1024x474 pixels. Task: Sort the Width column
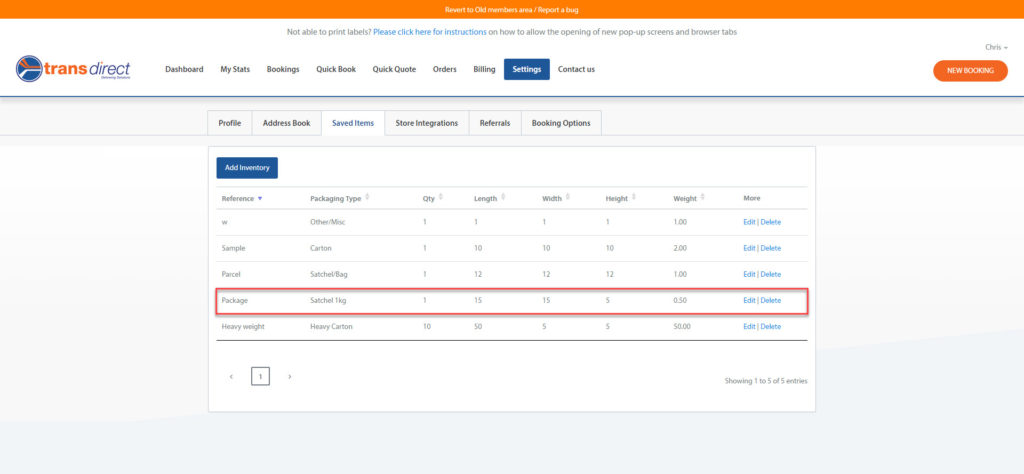click(568, 198)
